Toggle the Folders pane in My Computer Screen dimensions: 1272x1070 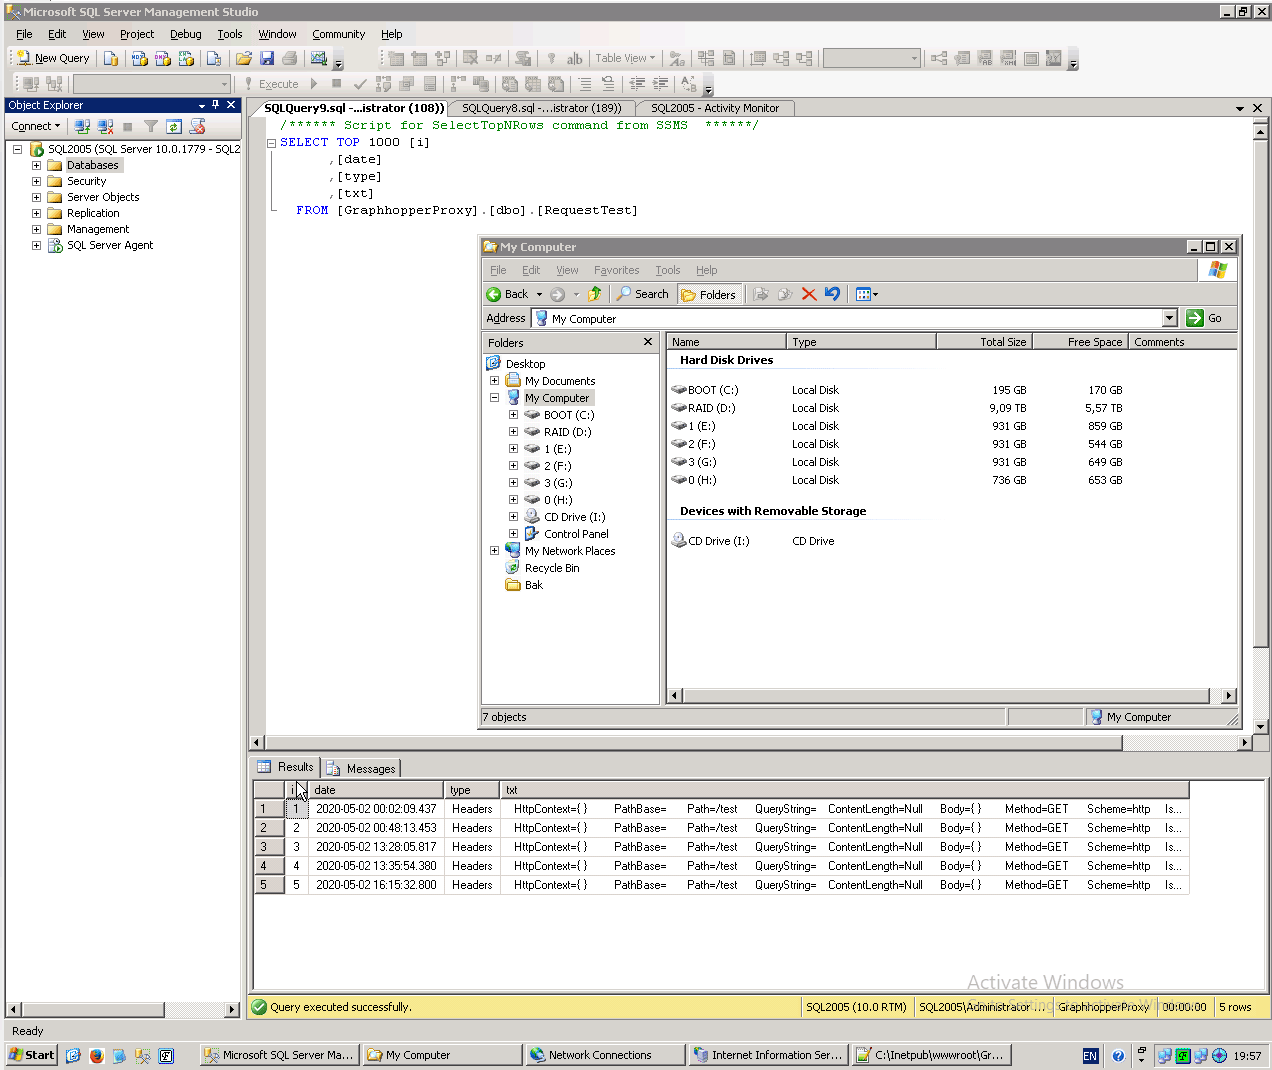(x=710, y=293)
